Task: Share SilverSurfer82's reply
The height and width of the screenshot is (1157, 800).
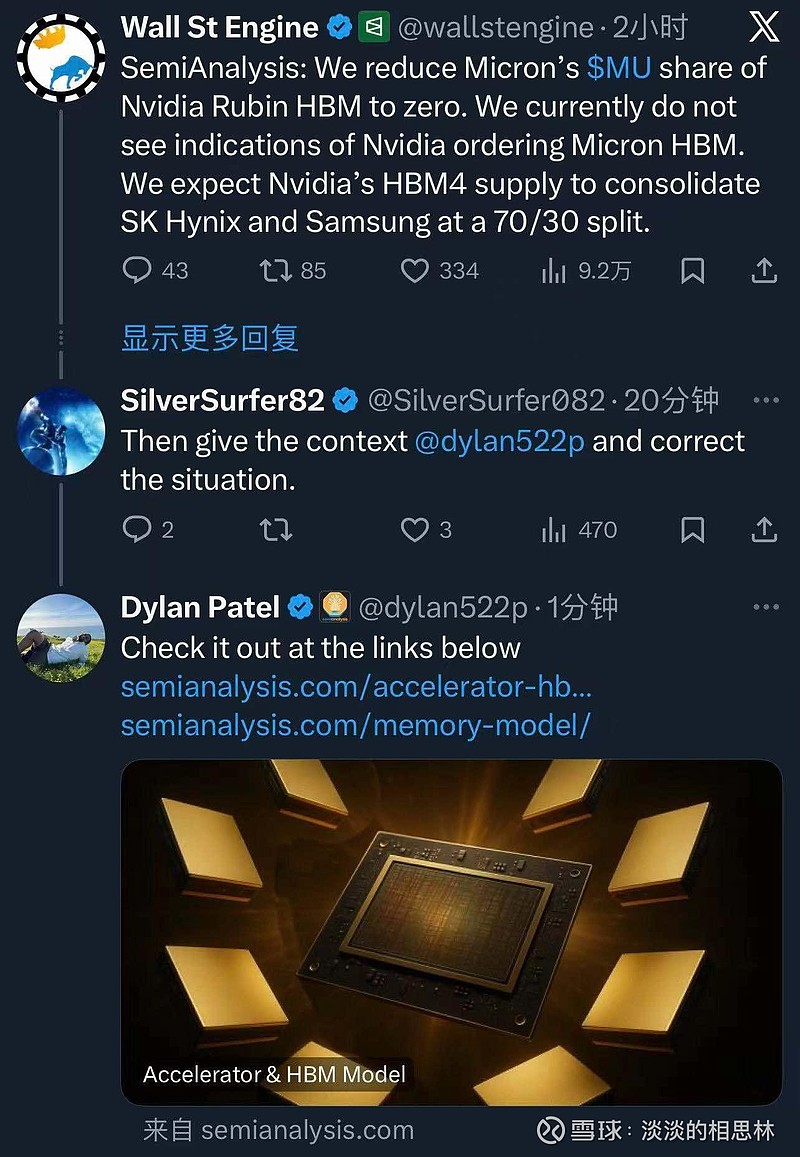Action: (763, 530)
